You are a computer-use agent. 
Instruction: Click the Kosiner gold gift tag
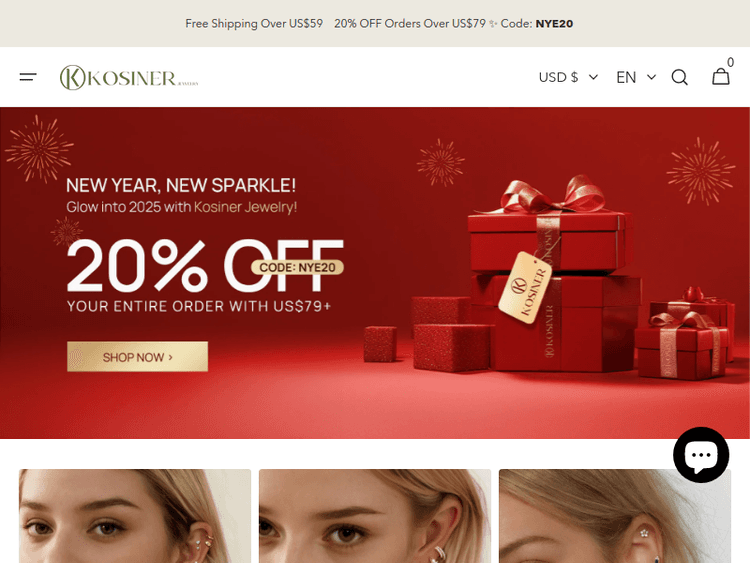(524, 287)
